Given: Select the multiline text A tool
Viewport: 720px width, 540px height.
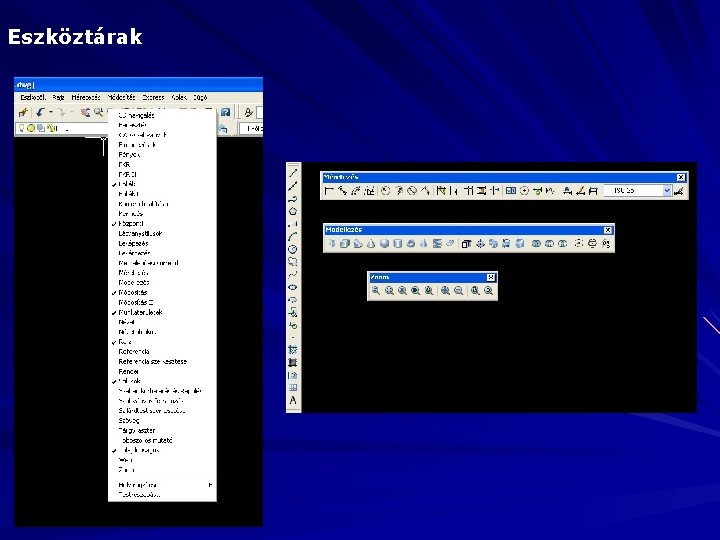Looking at the screenshot, I should 293,400.
